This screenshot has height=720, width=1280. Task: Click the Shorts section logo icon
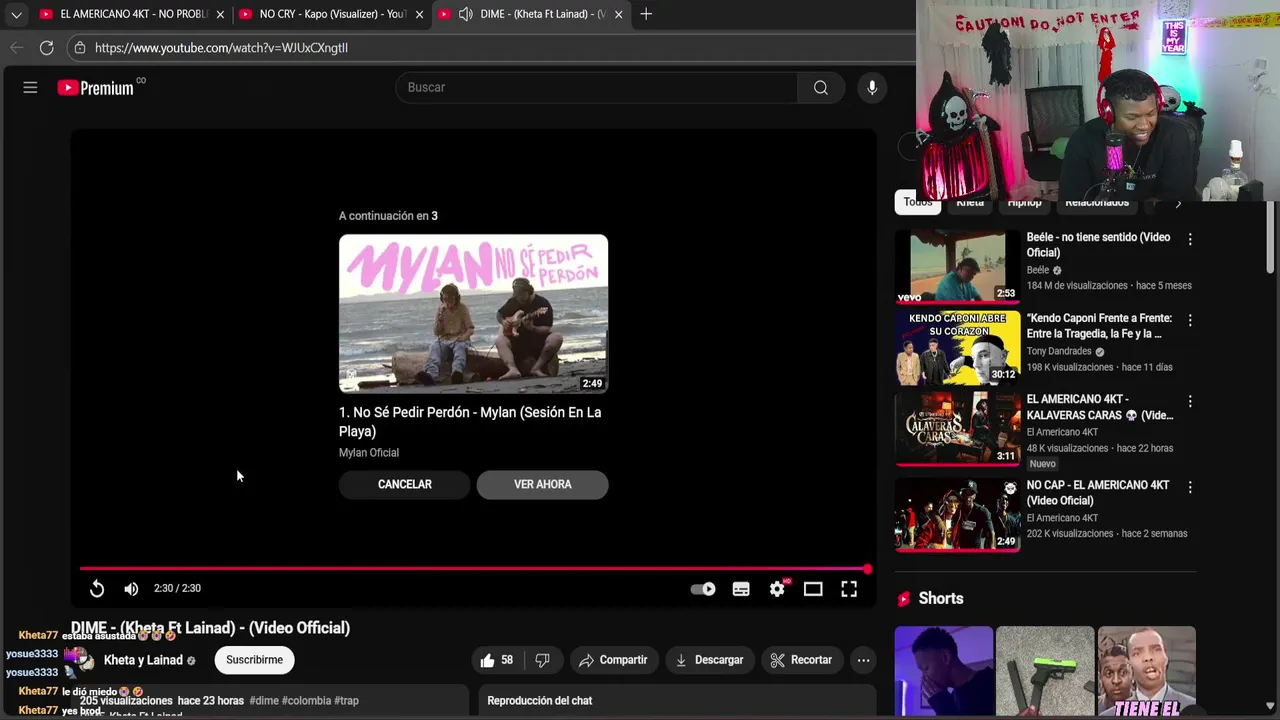click(904, 599)
